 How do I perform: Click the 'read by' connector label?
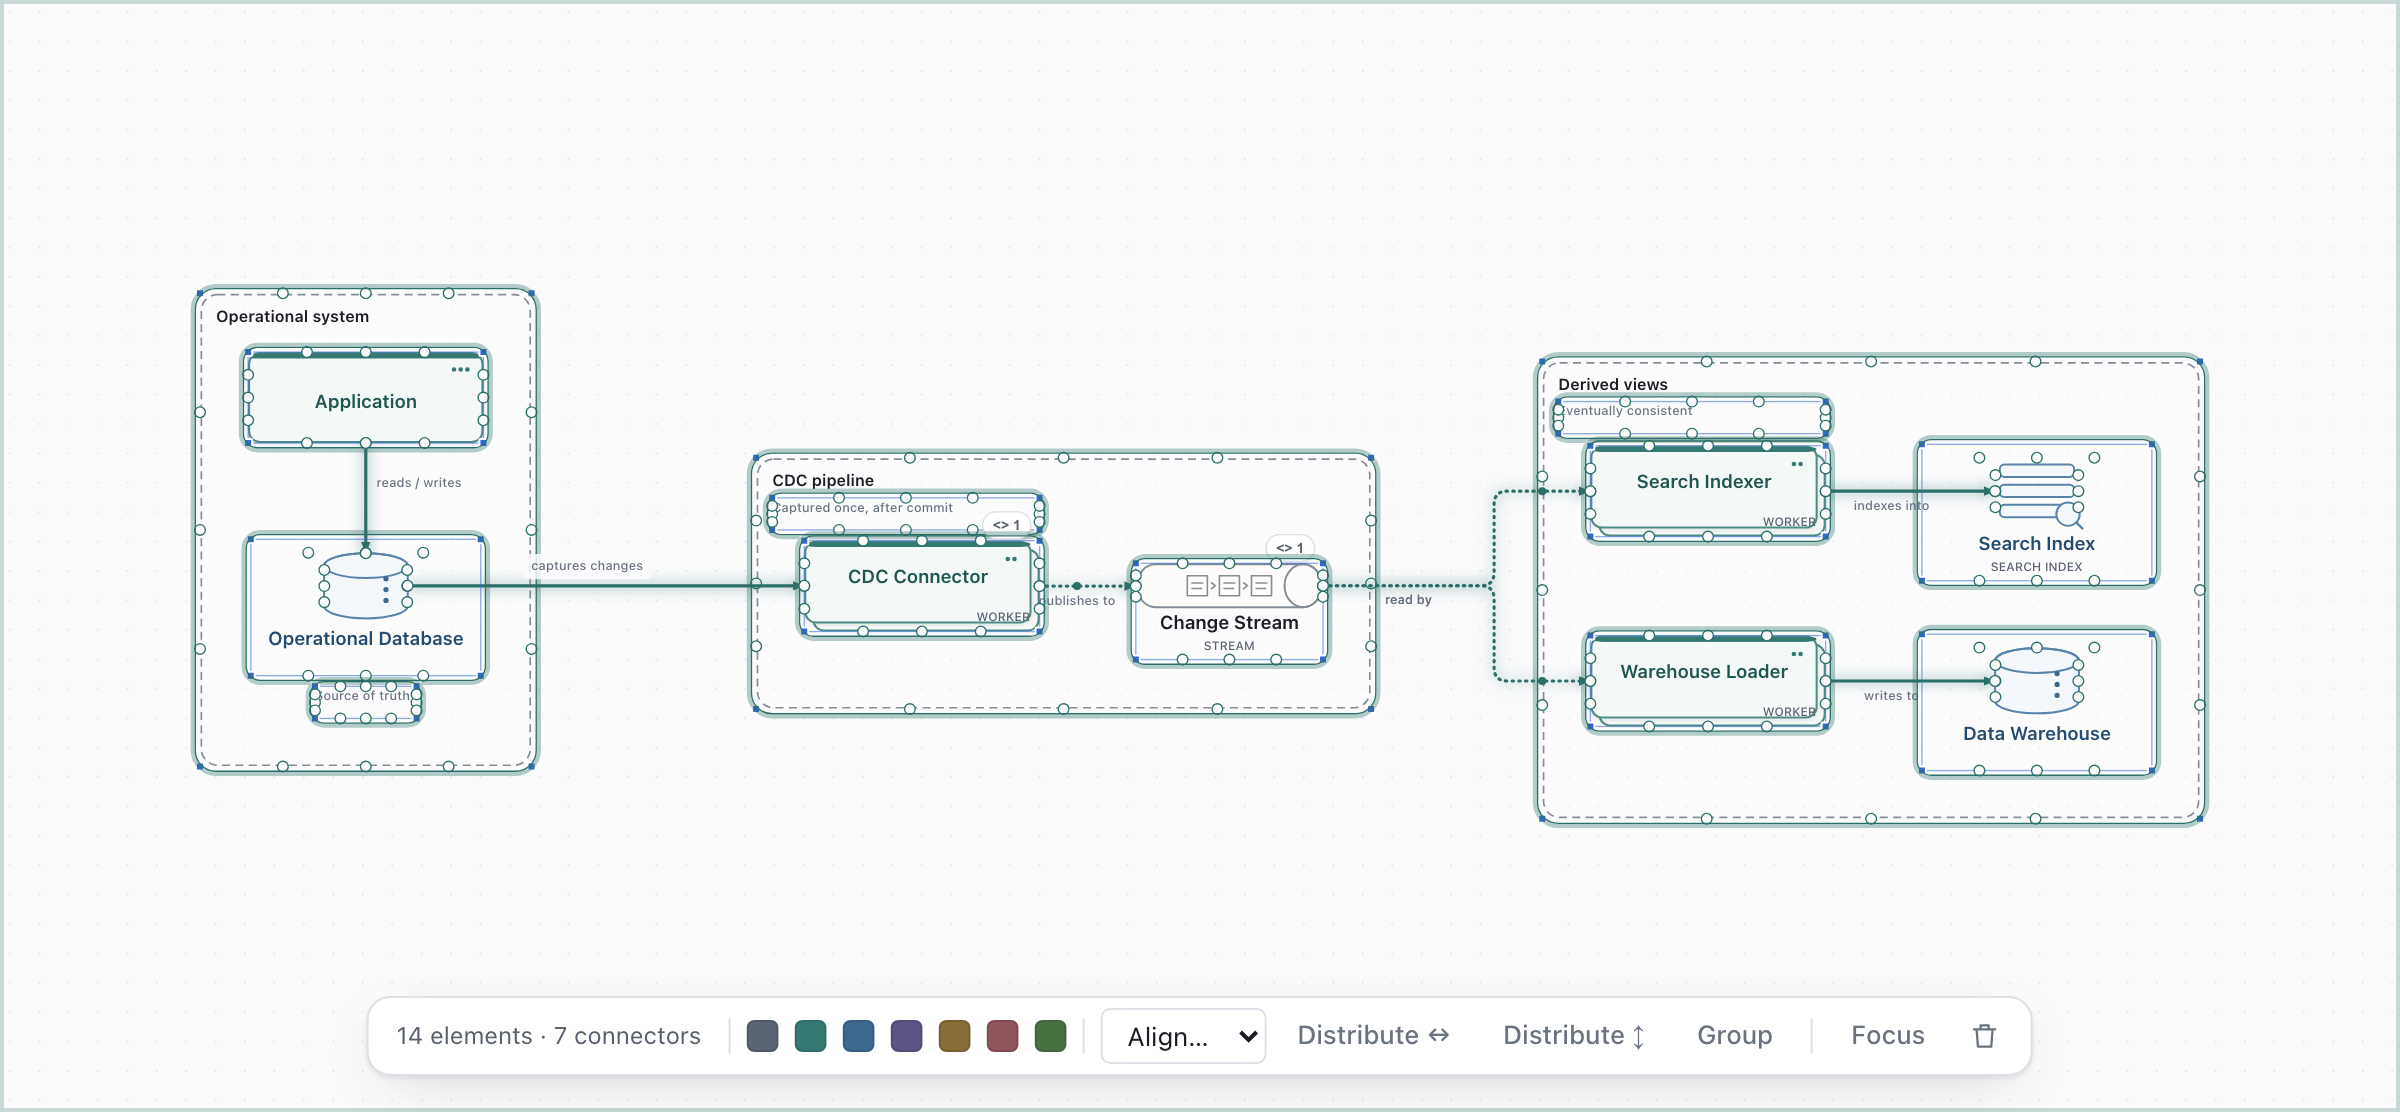(1408, 600)
